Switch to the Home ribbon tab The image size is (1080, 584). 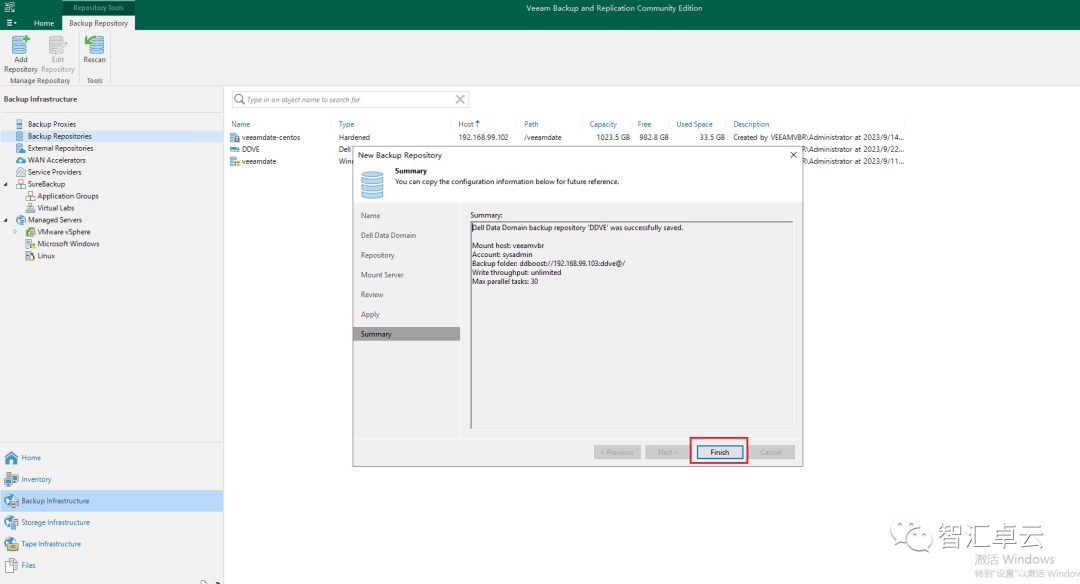click(43, 22)
